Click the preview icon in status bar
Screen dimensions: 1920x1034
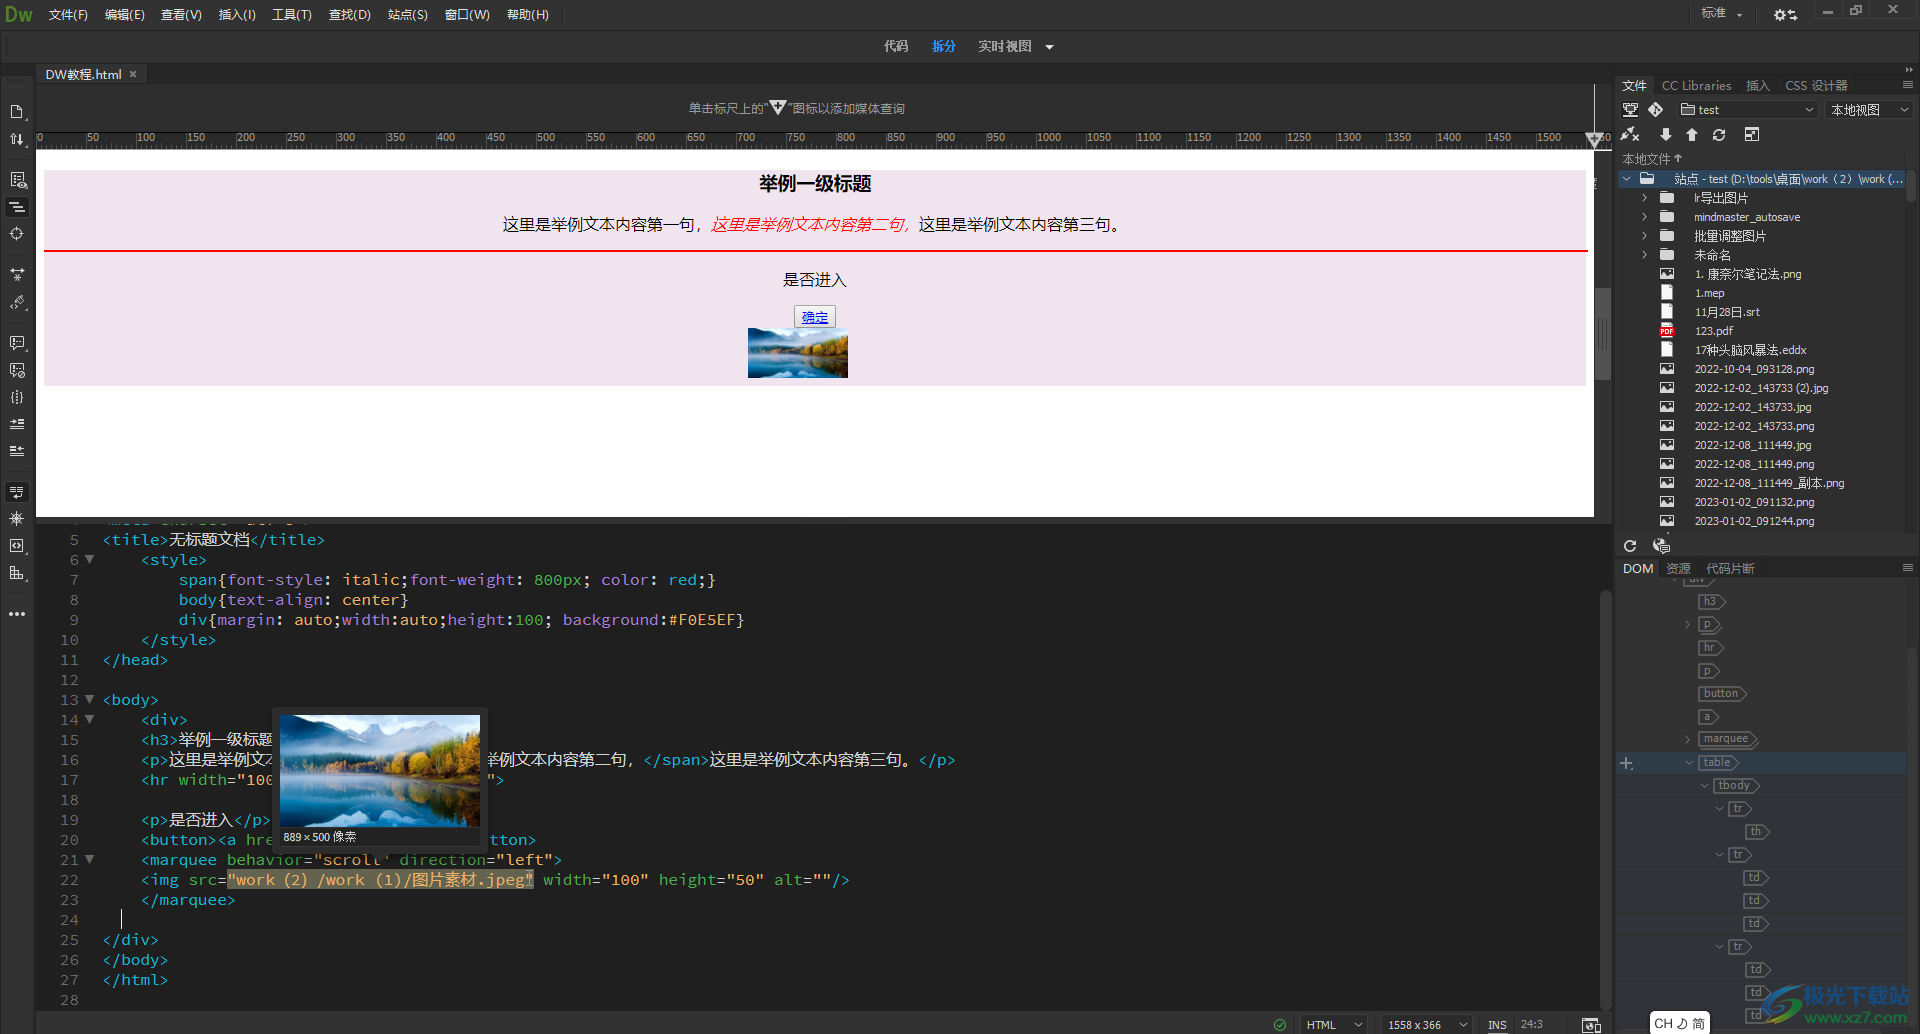point(1591,1025)
